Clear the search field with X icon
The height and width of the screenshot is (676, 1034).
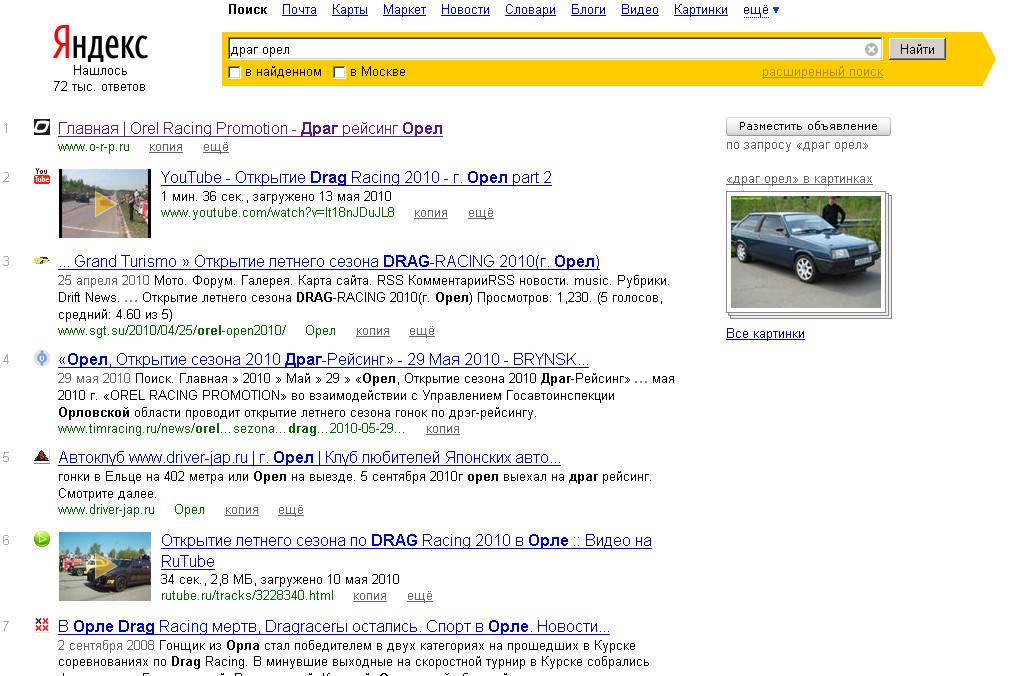(x=871, y=49)
